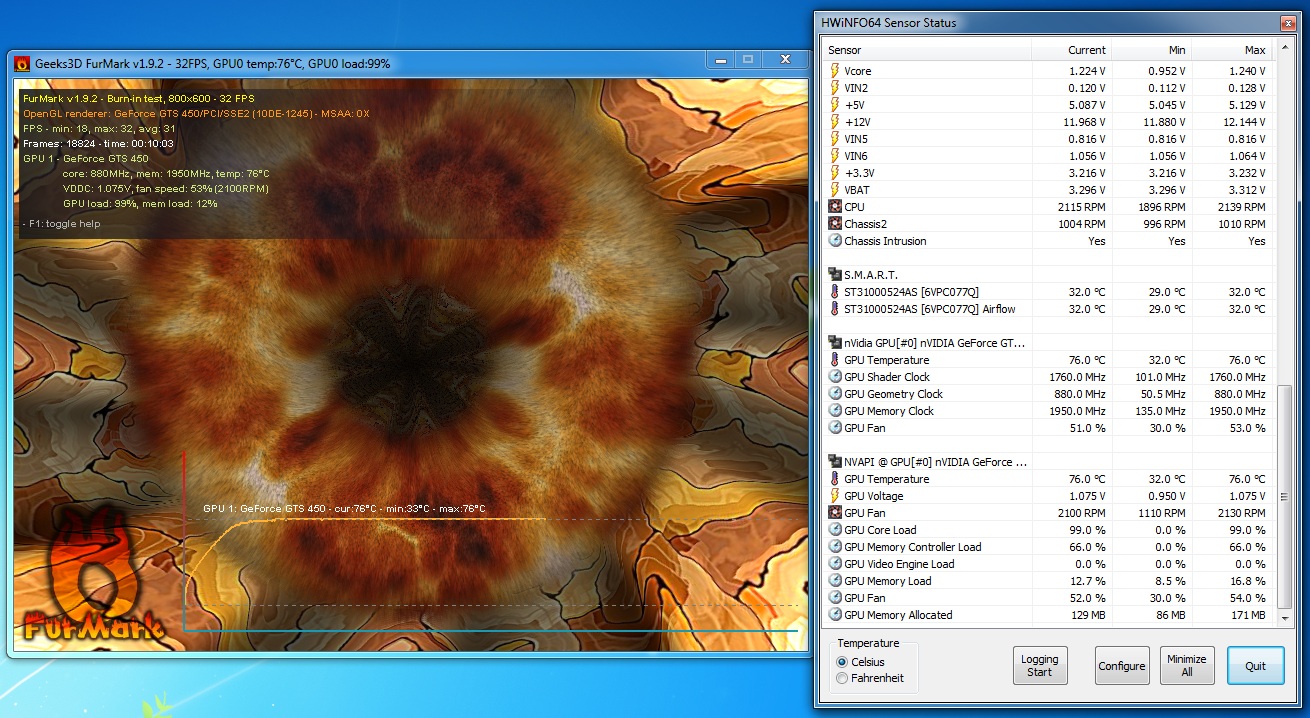The height and width of the screenshot is (718, 1310).
Task: Select the VIN5 voltage icon
Action: point(835,139)
